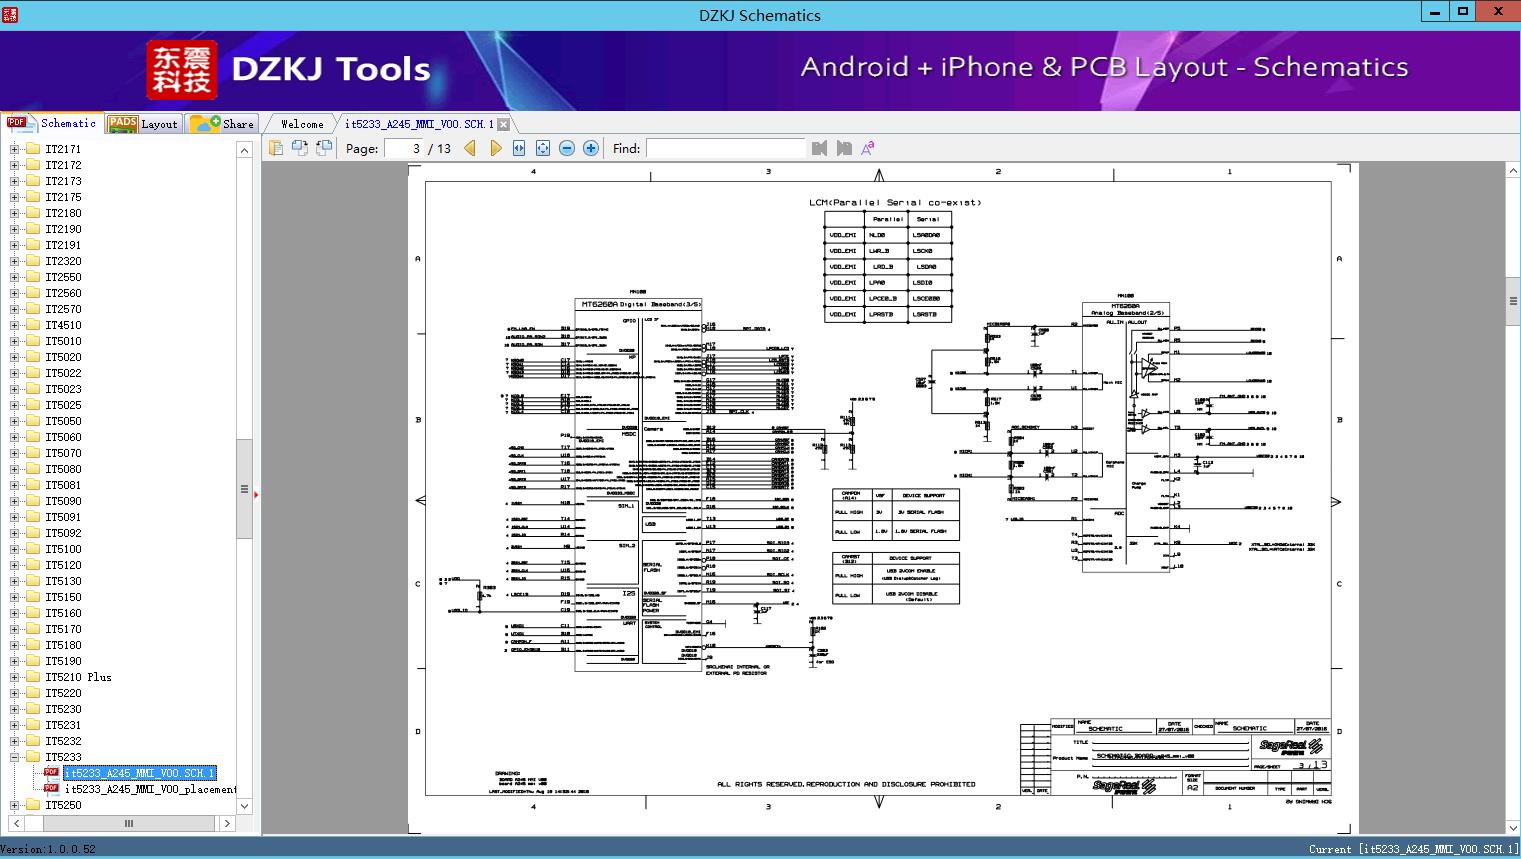Screen dimensions: 1521x859
Task: Select the IT5010 folder
Action: tap(63, 341)
